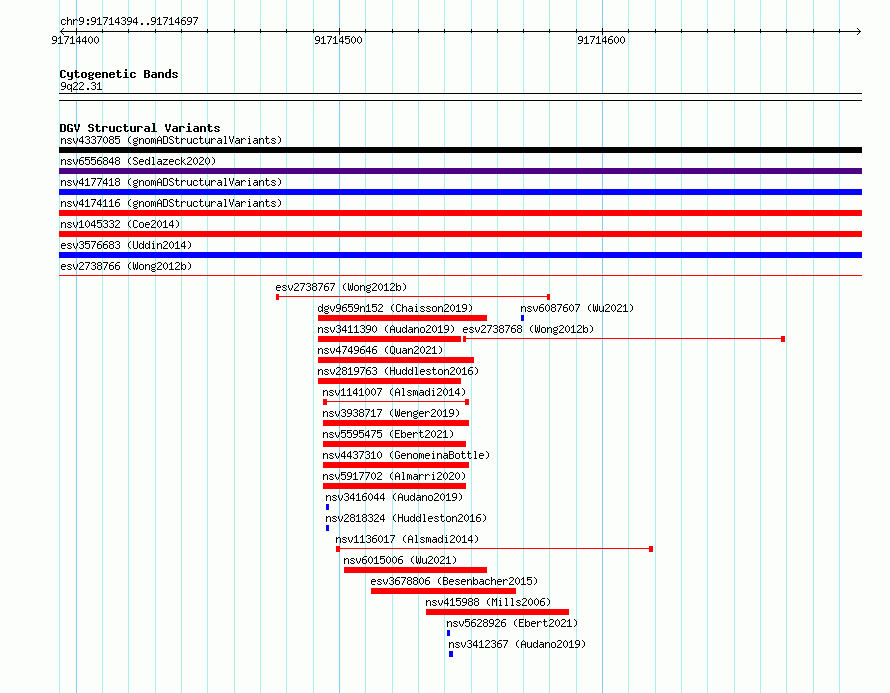Select esv3576683 (Uddin2014) variant label
The height and width of the screenshot is (693, 890).
(x=126, y=245)
